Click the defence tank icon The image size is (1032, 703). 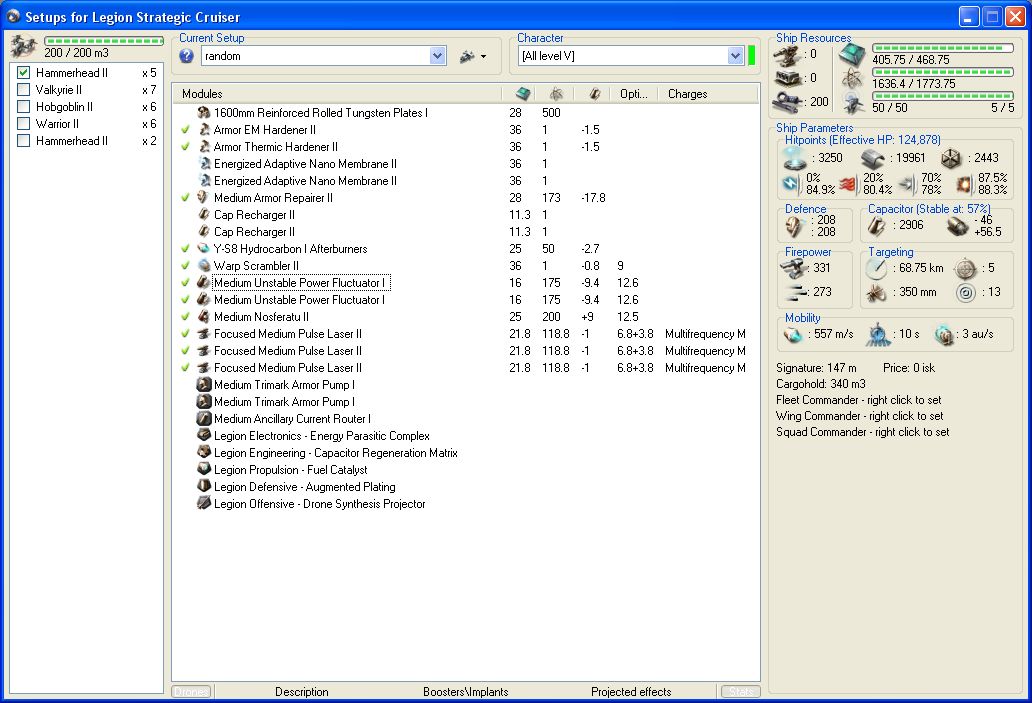[x=795, y=226]
